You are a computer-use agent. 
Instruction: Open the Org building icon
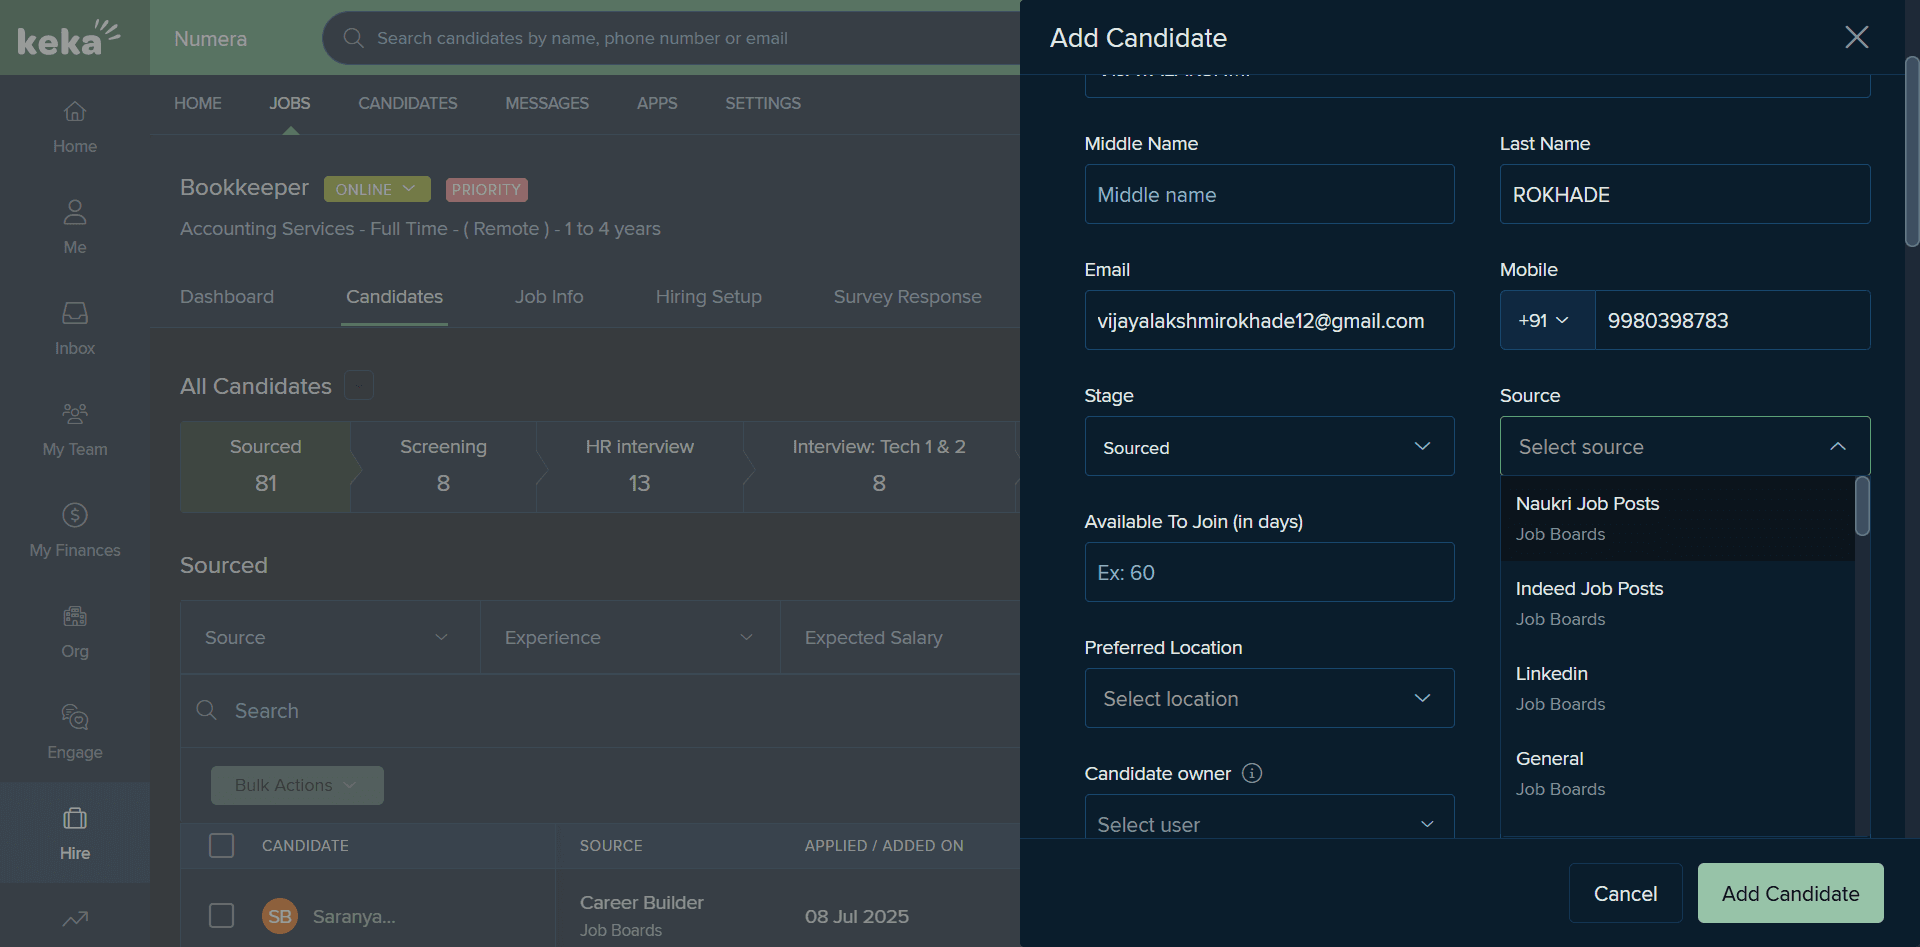[x=75, y=616]
